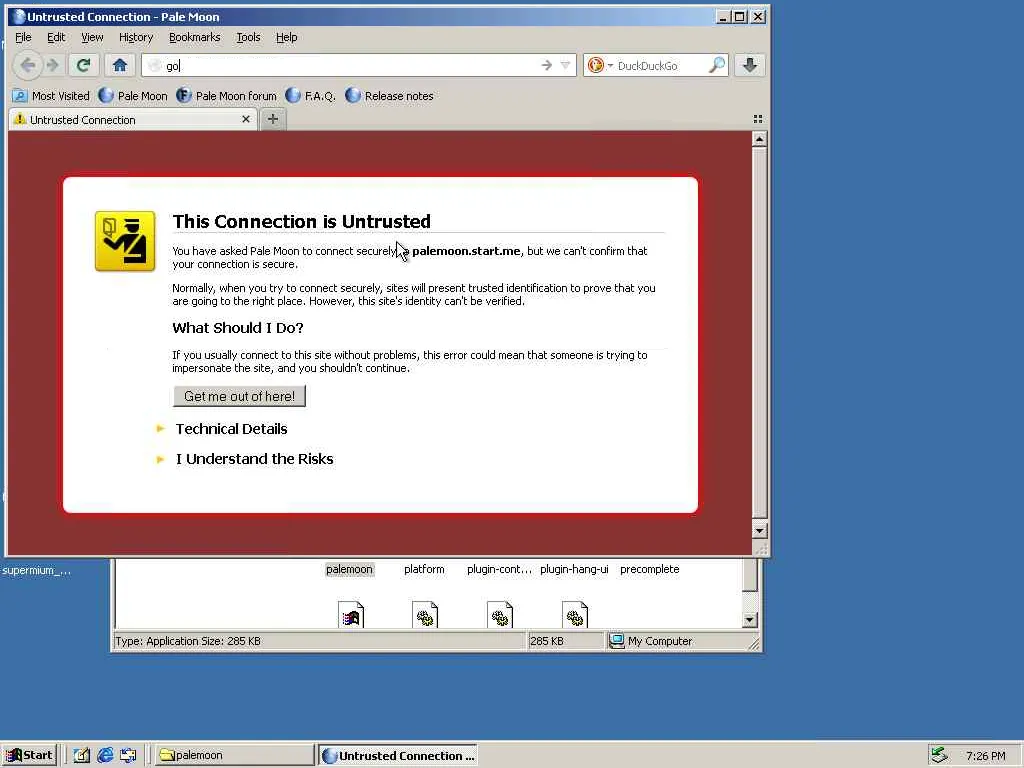
Task: Click the page scrollbar down arrow
Action: tap(759, 530)
